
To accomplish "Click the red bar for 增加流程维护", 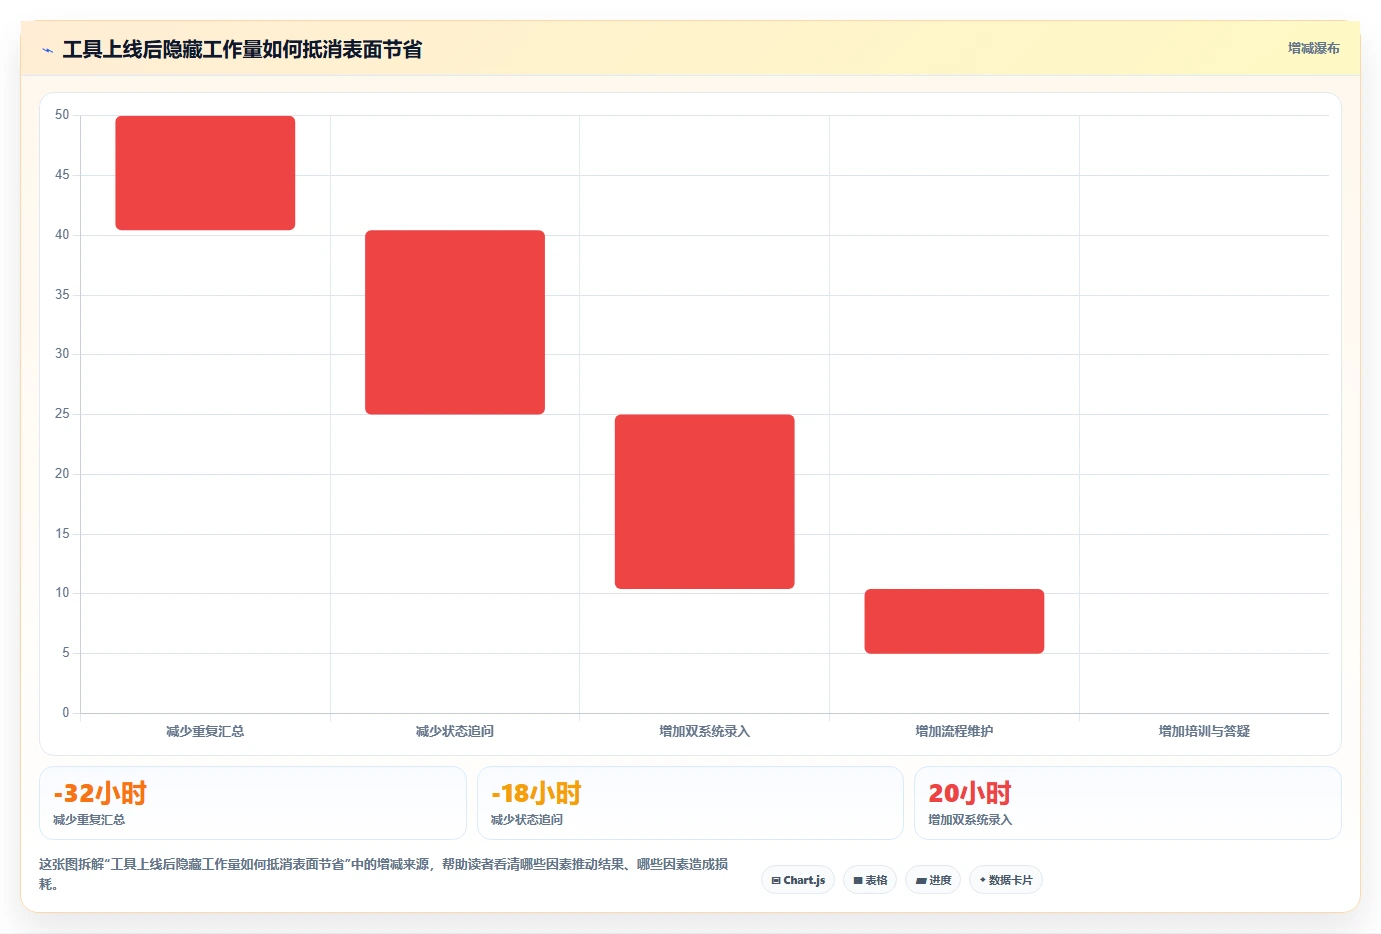I will coord(954,621).
